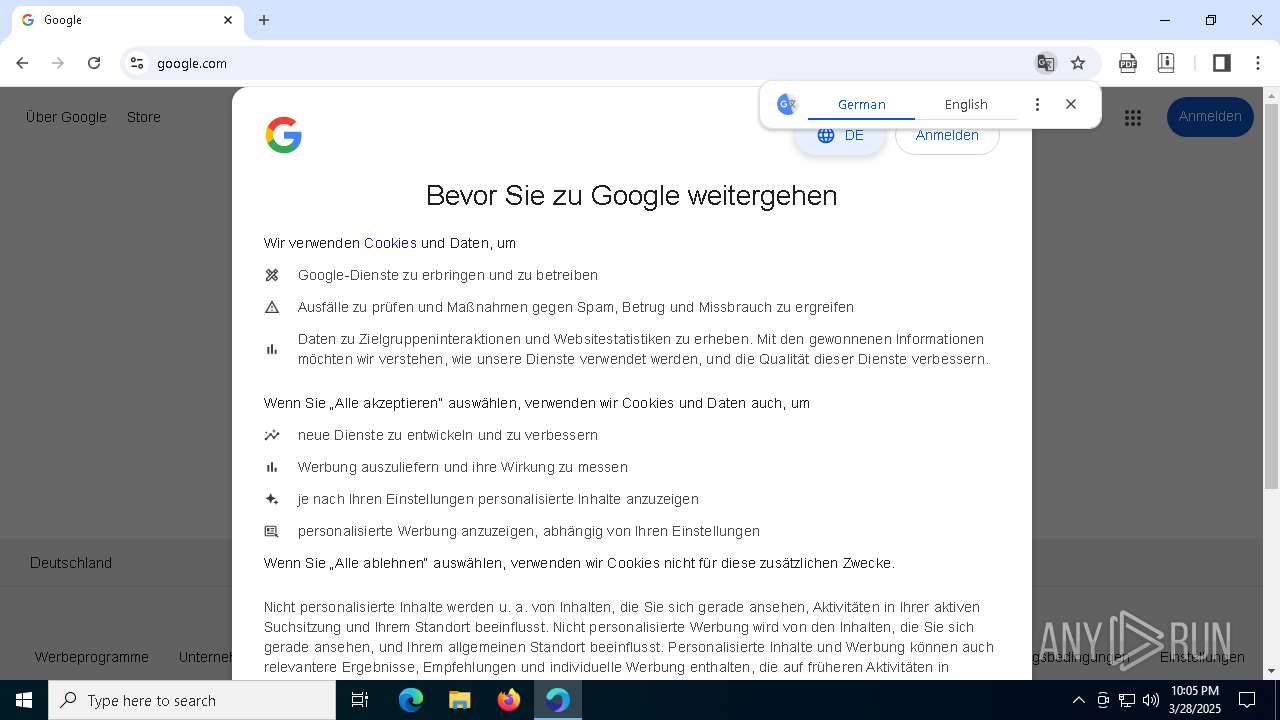Open a new browser tab
The image size is (1280, 720).
pos(264,20)
